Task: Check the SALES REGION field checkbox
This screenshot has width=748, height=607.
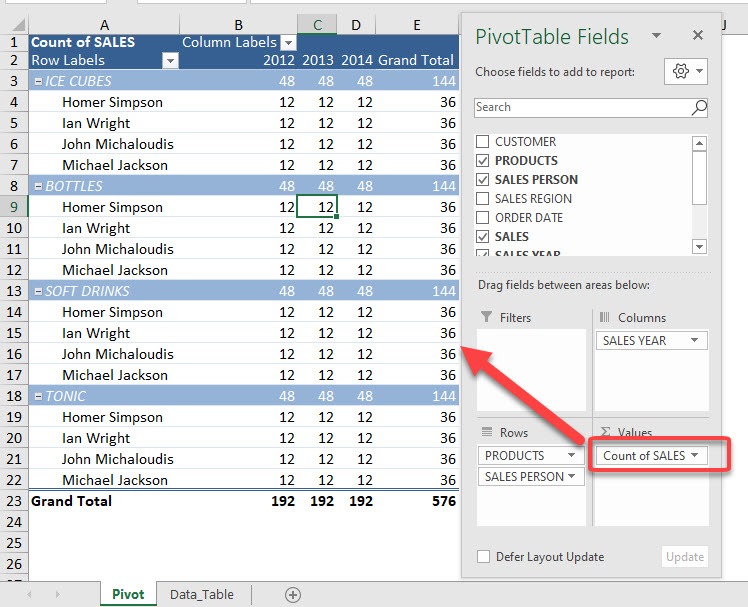Action: click(483, 199)
